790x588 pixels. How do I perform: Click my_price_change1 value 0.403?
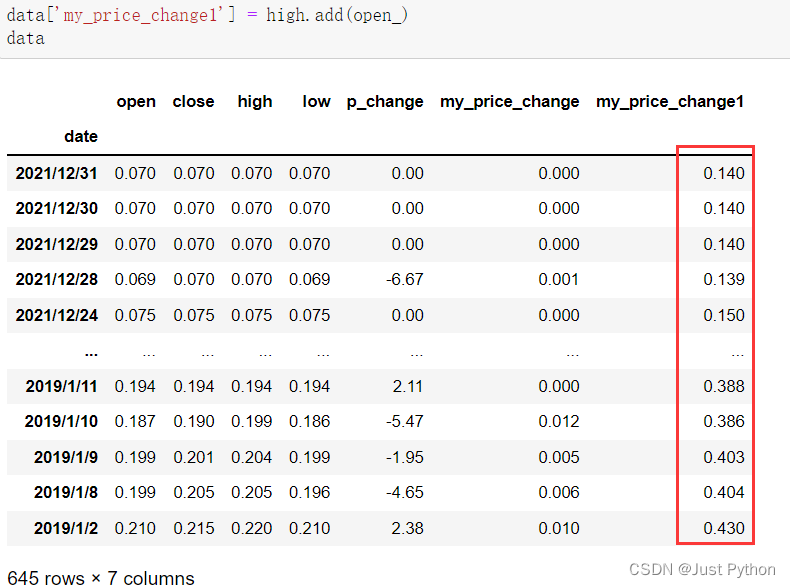tap(724, 458)
